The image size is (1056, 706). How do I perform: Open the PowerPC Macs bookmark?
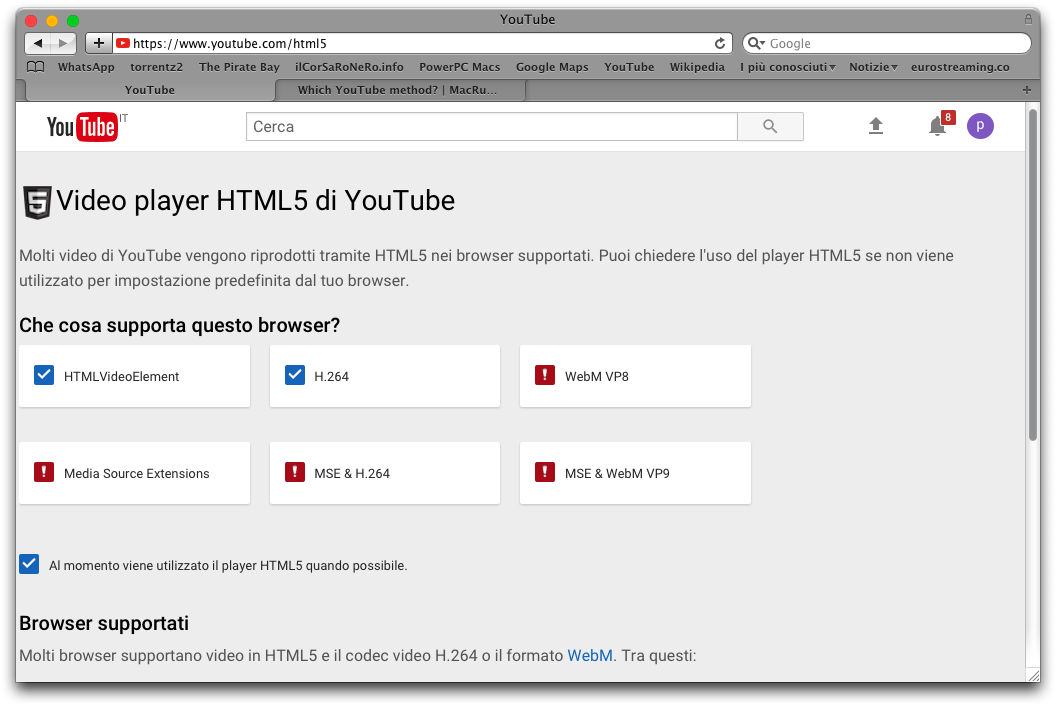point(459,67)
